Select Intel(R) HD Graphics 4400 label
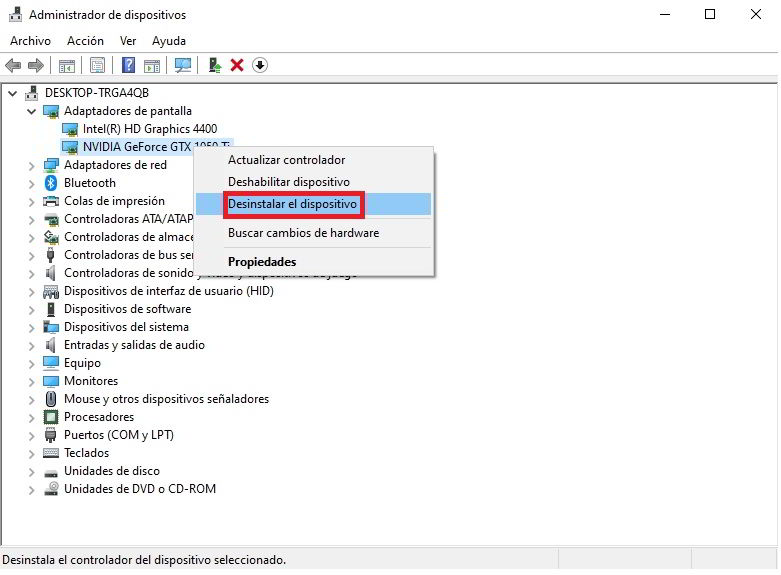781x575 pixels. [150, 129]
